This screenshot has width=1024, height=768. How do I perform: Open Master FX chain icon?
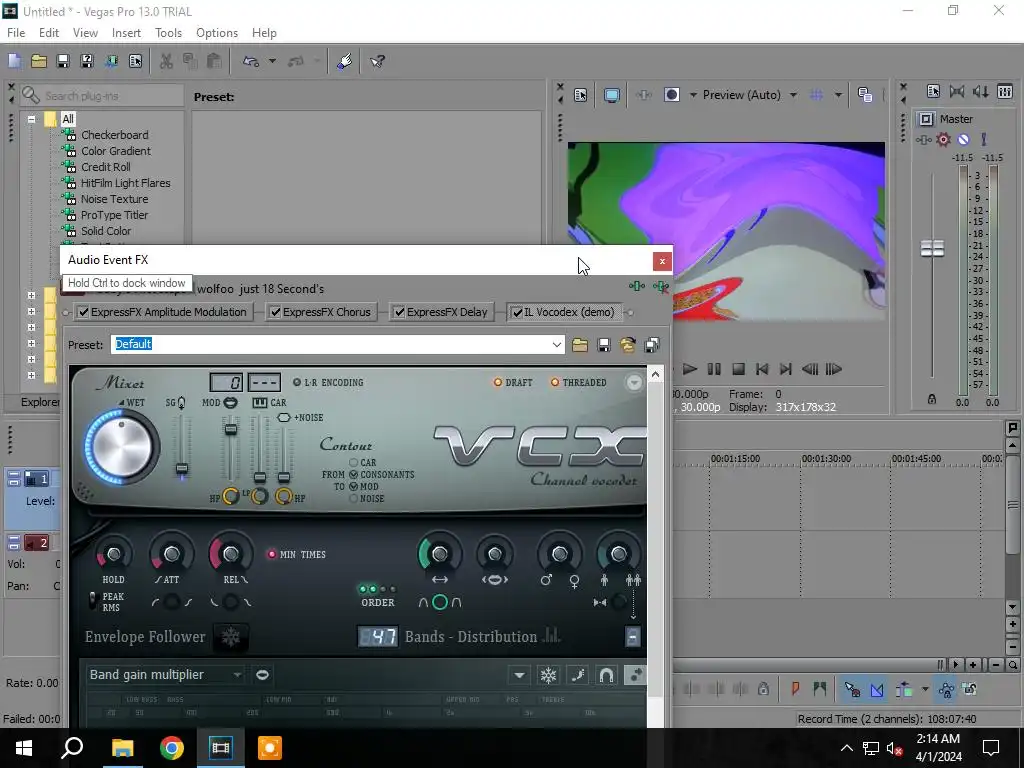[x=923, y=140]
